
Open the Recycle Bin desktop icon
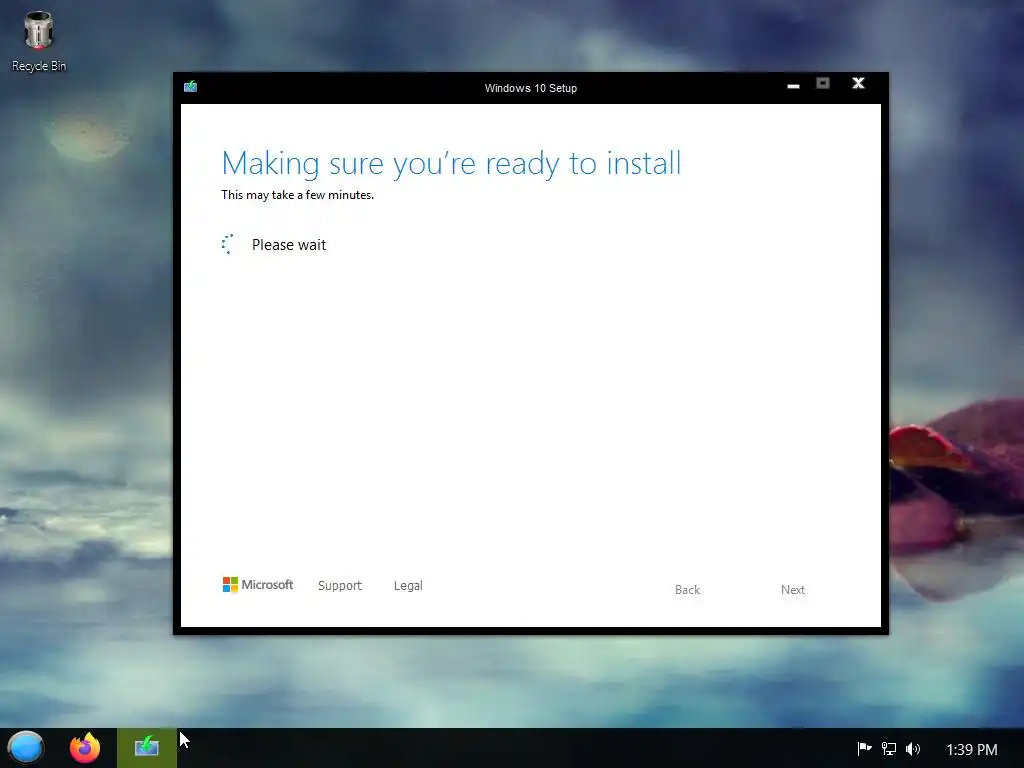[x=39, y=40]
